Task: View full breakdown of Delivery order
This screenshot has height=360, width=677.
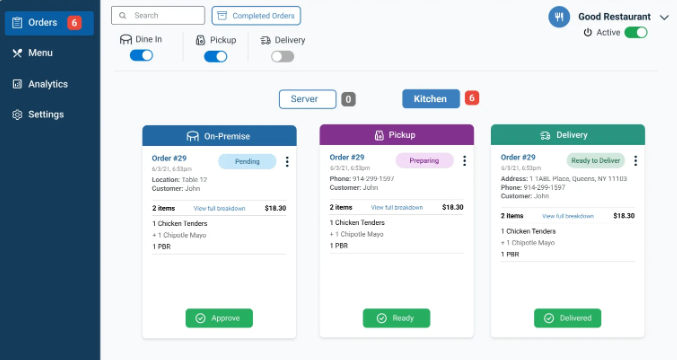Action: (x=568, y=216)
